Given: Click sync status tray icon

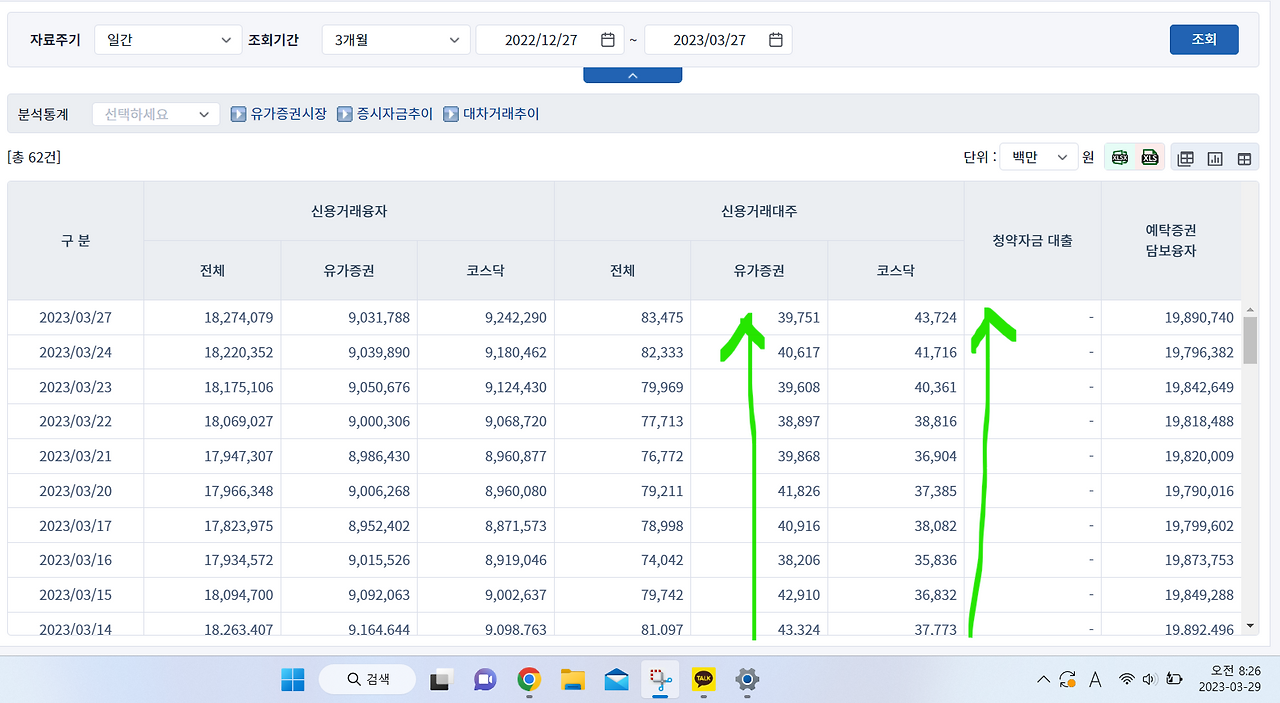Looking at the screenshot, I should coord(1068,680).
